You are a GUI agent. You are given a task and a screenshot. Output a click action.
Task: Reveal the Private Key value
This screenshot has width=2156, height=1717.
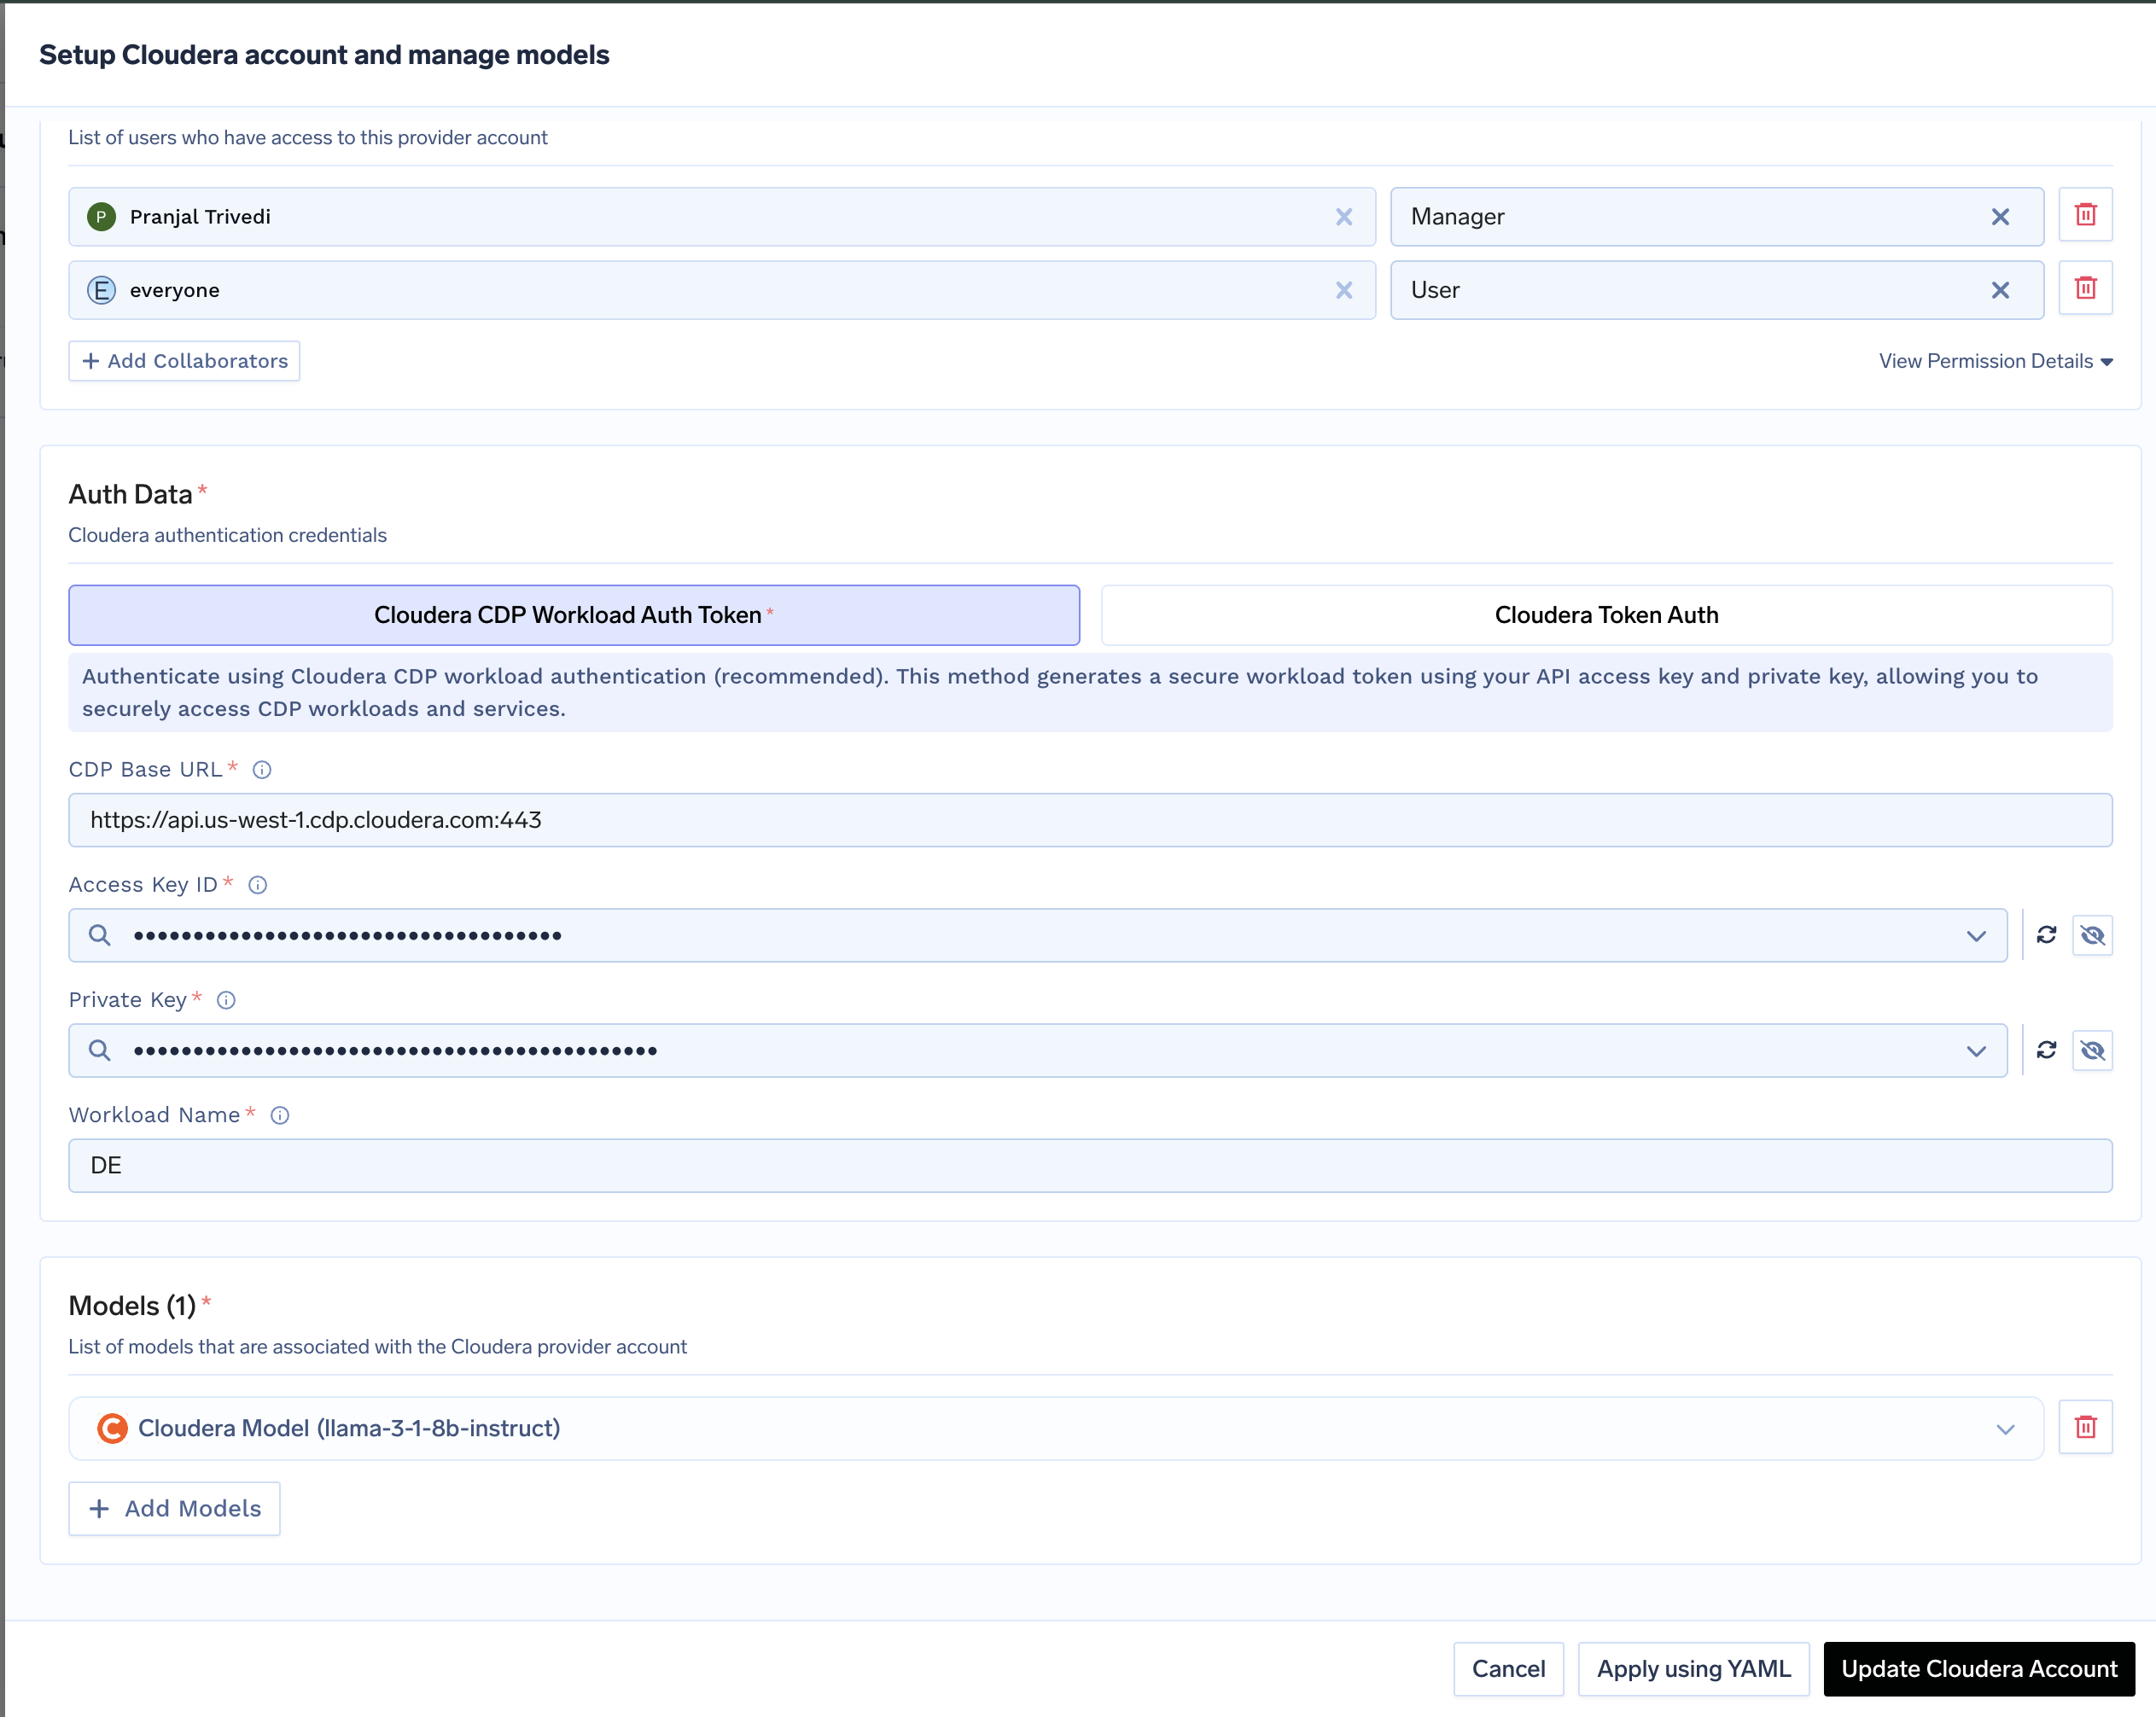(2093, 1050)
